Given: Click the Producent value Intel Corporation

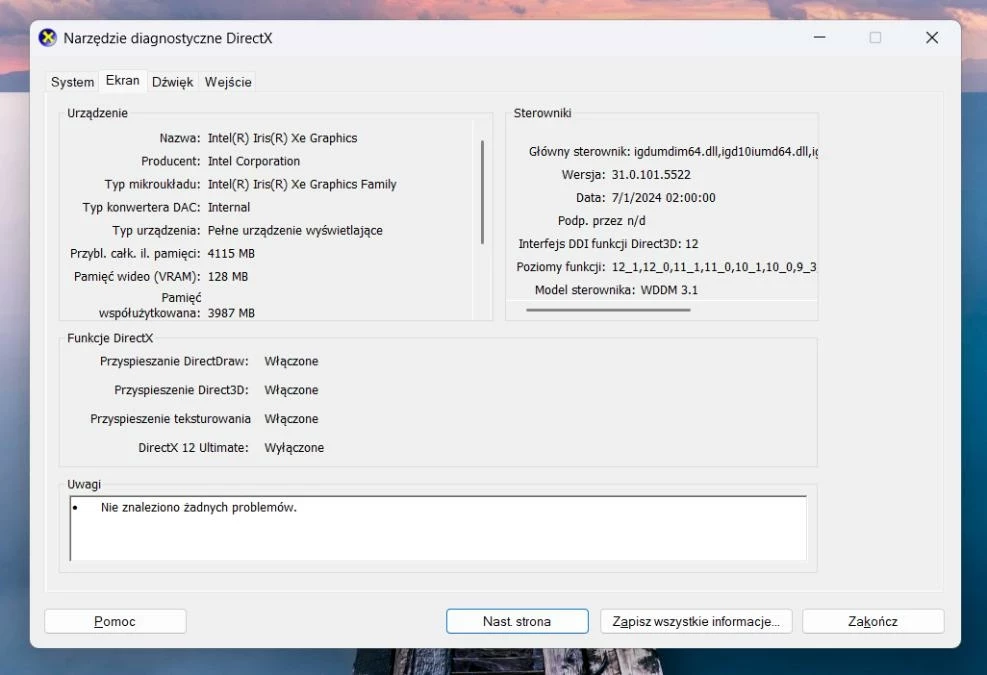Looking at the screenshot, I should click(254, 161).
